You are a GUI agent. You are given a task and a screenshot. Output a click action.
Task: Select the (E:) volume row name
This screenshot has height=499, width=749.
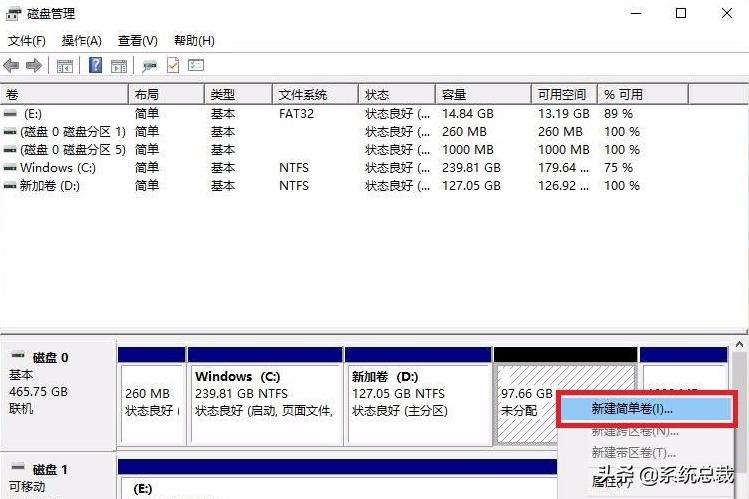point(33,114)
